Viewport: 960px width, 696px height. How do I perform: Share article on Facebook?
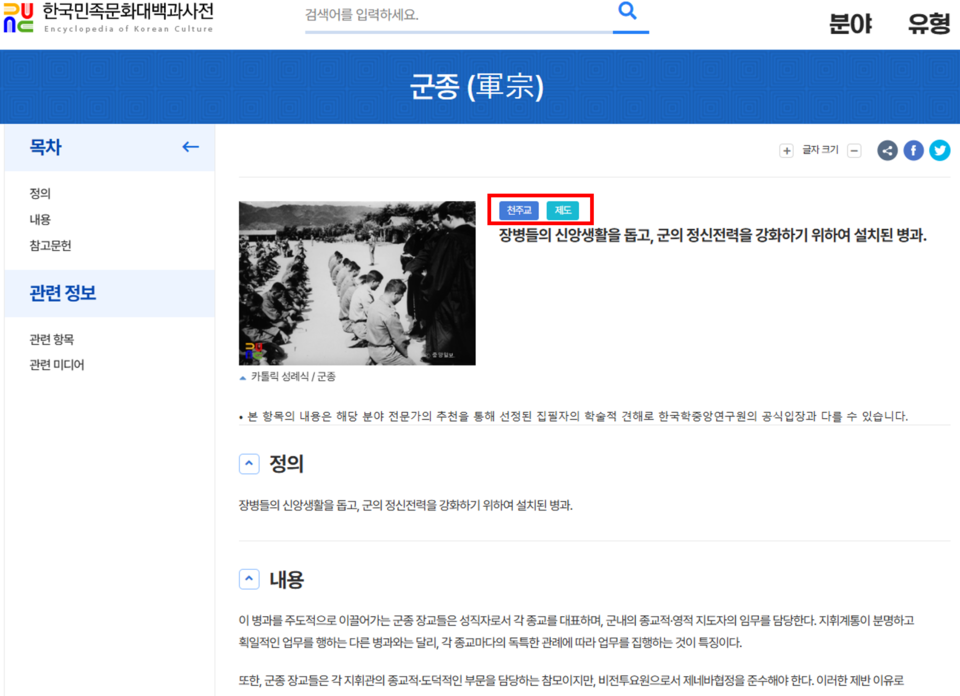[913, 151]
